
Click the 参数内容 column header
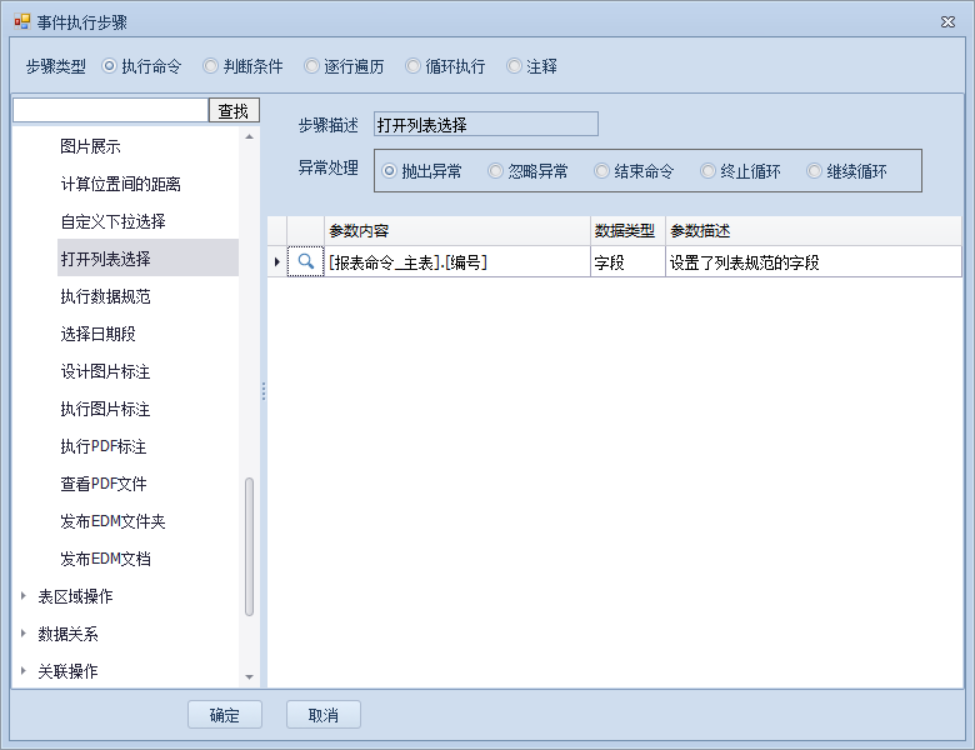(456, 231)
